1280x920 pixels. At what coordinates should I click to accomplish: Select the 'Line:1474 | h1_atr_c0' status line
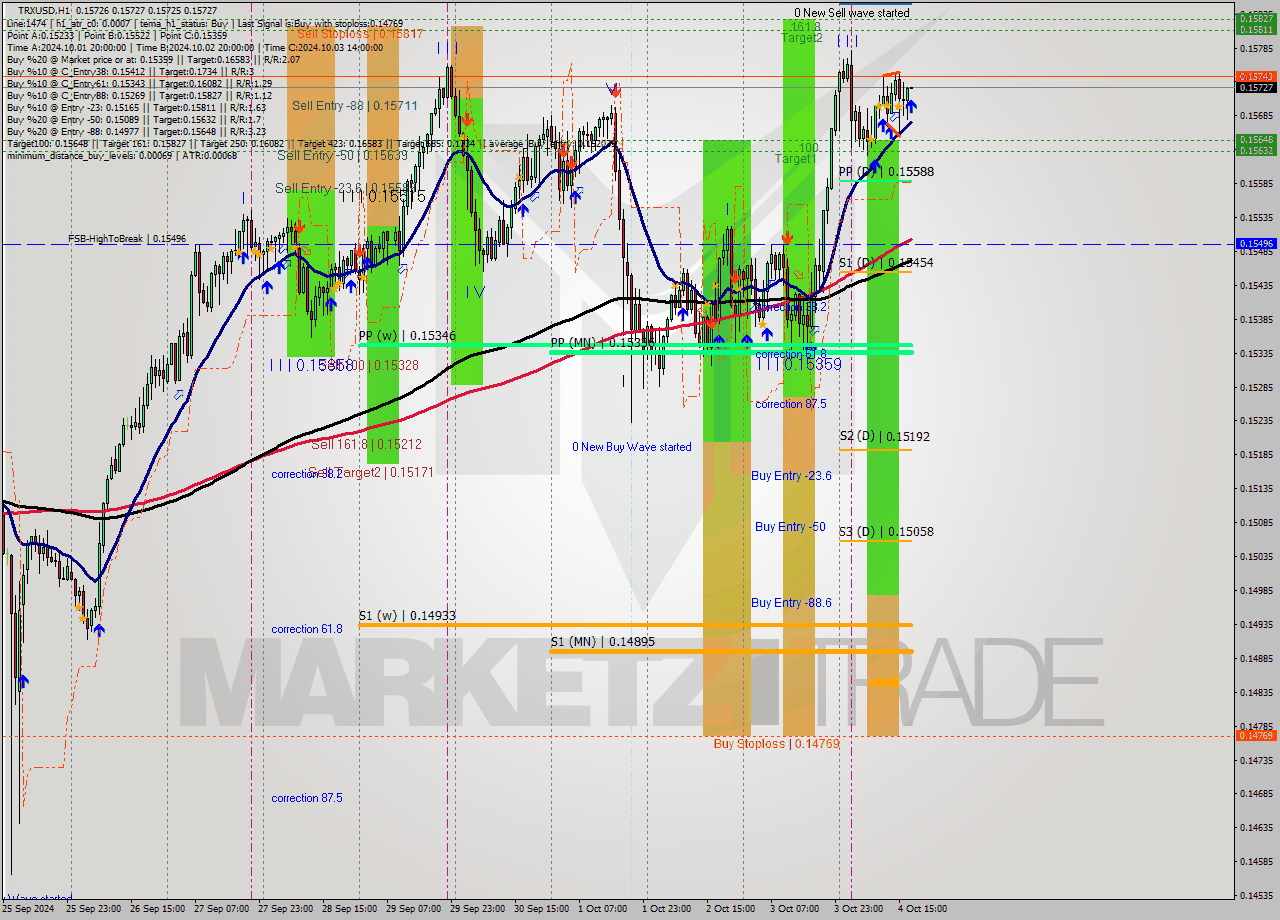click(203, 22)
